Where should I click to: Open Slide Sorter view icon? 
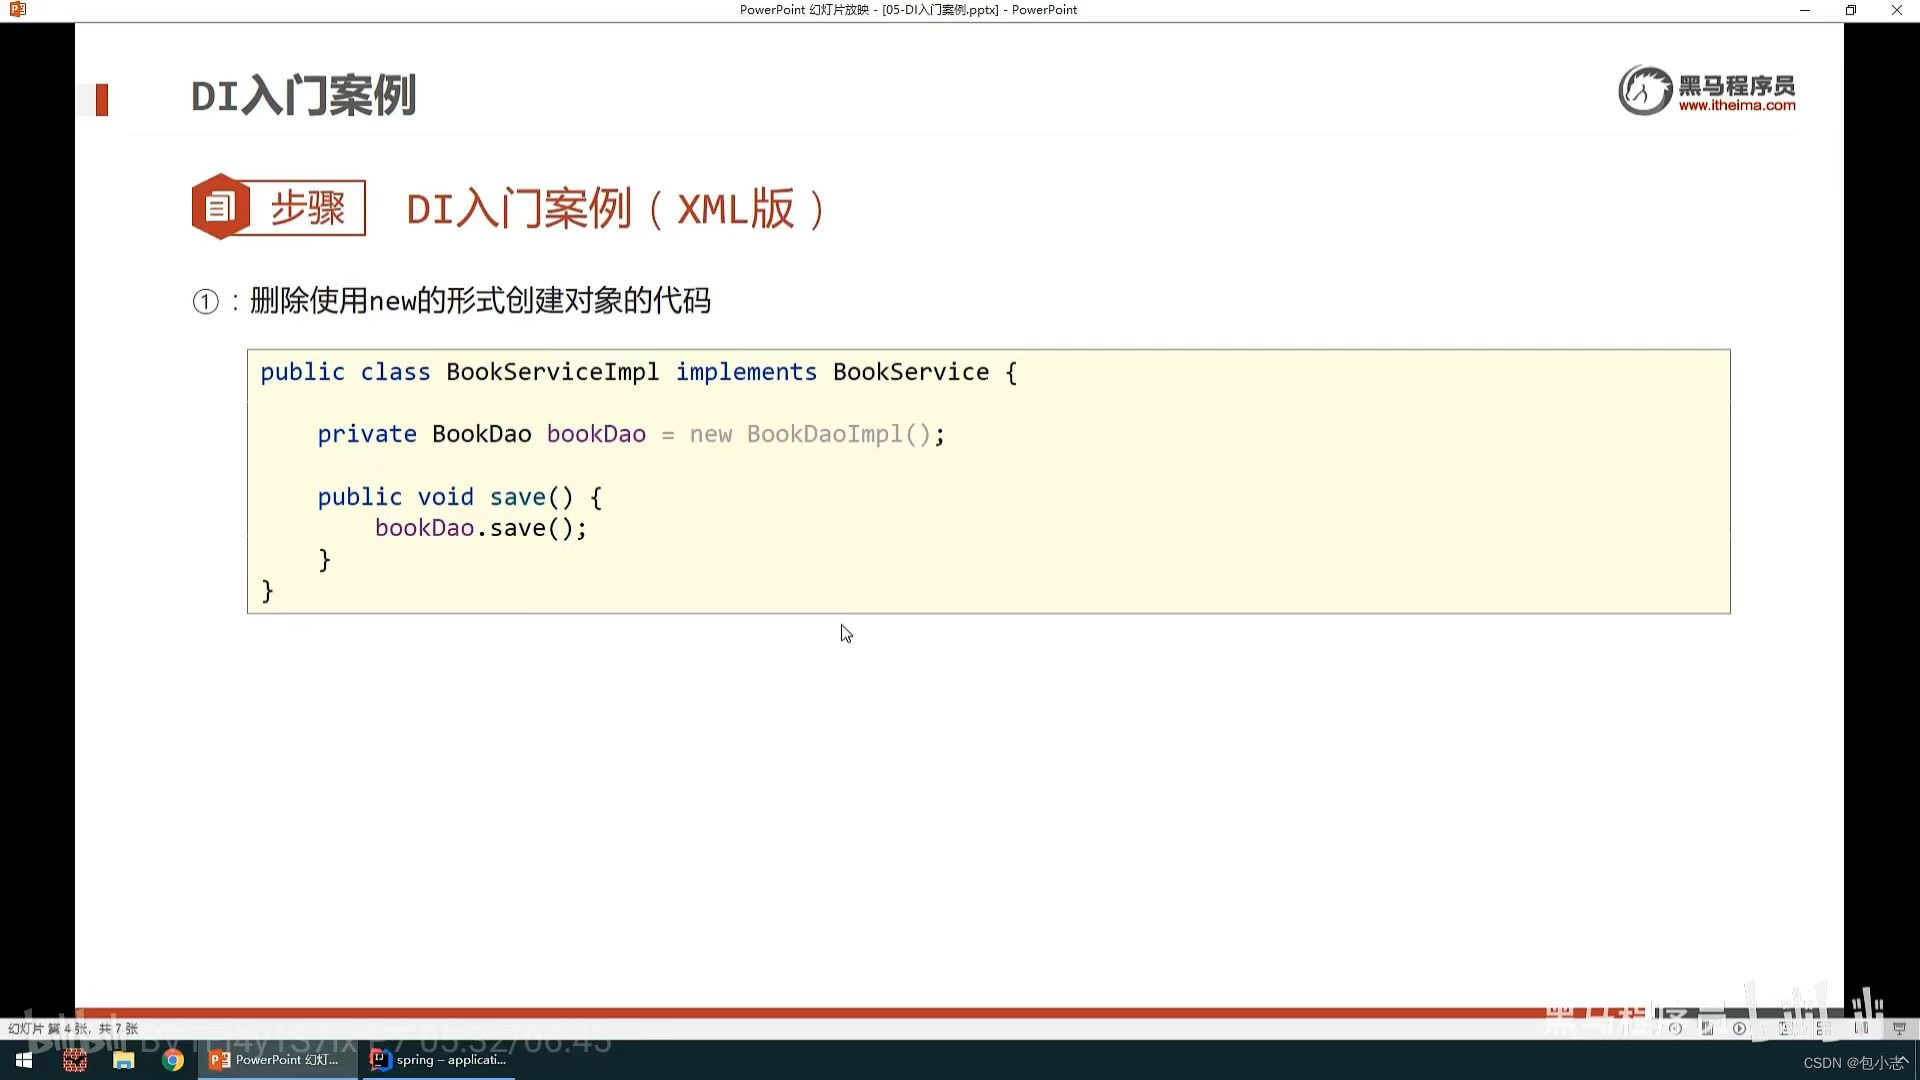tap(1824, 1028)
